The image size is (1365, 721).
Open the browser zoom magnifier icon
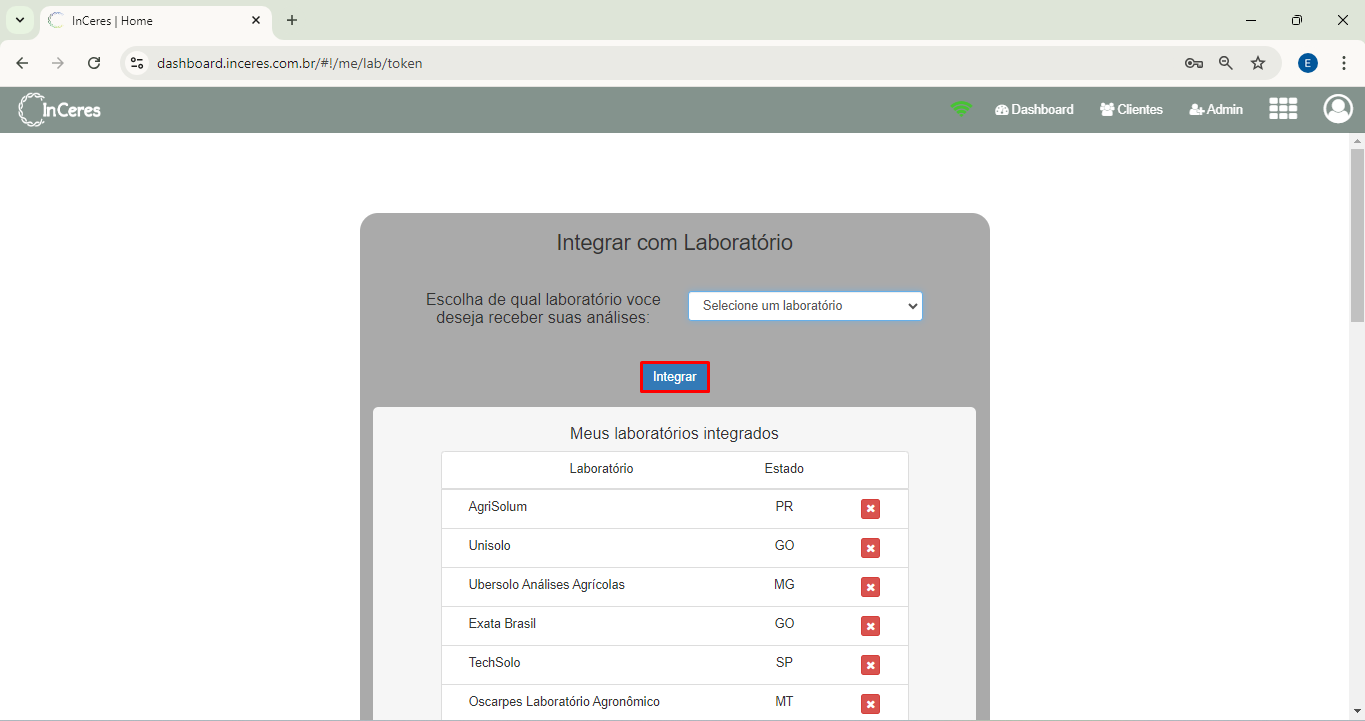1226,63
